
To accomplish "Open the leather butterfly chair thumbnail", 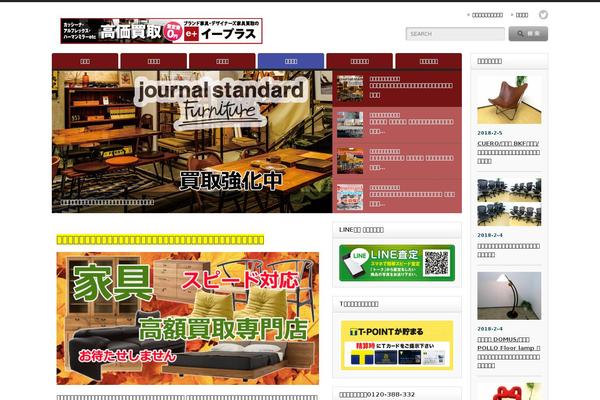I will [x=509, y=100].
